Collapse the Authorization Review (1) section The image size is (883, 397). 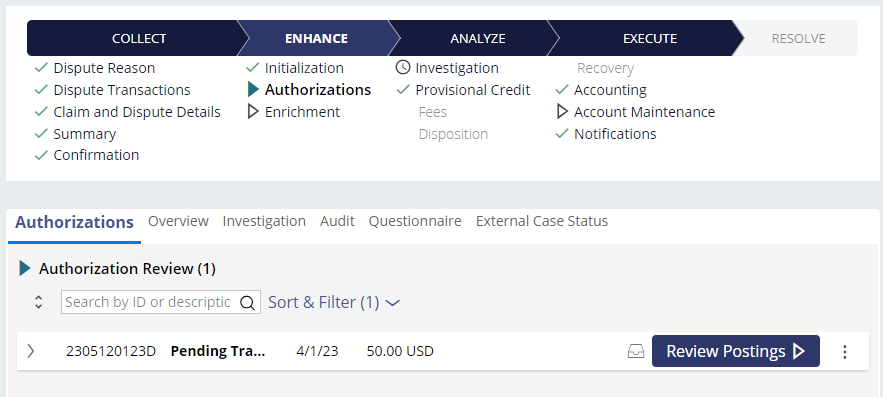tap(25, 269)
